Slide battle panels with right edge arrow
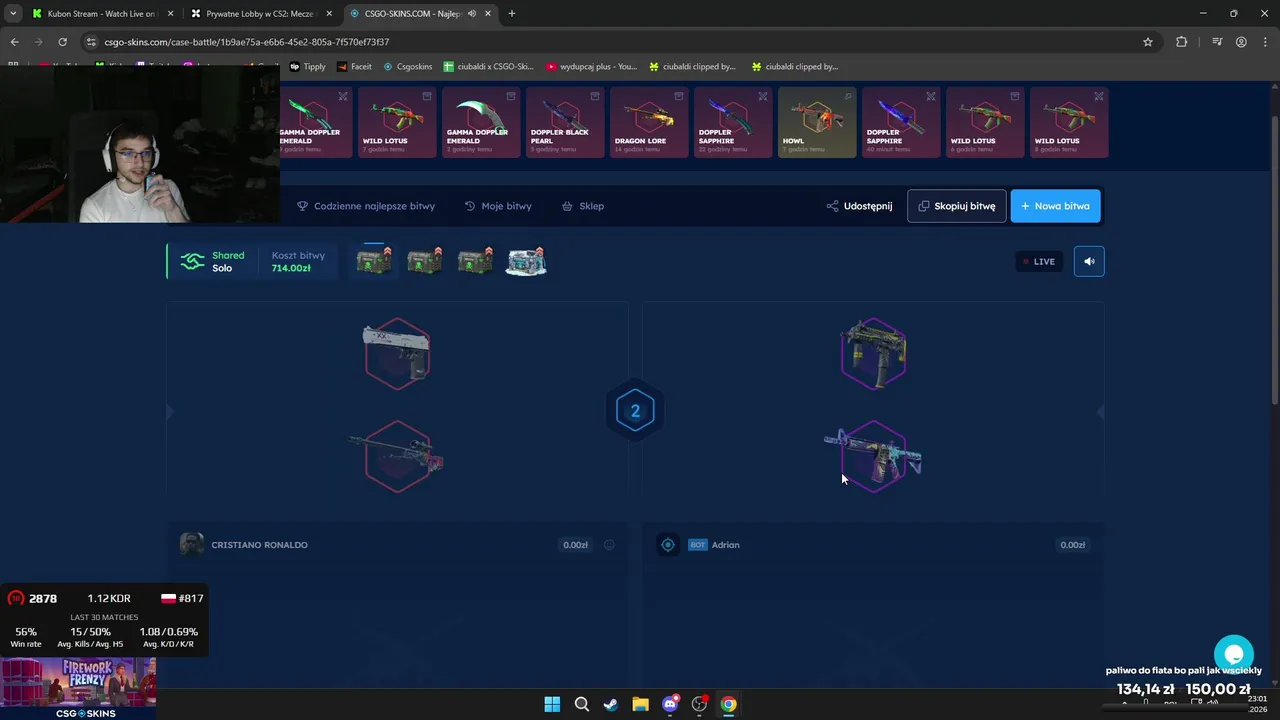1280x720 pixels. [1100, 411]
